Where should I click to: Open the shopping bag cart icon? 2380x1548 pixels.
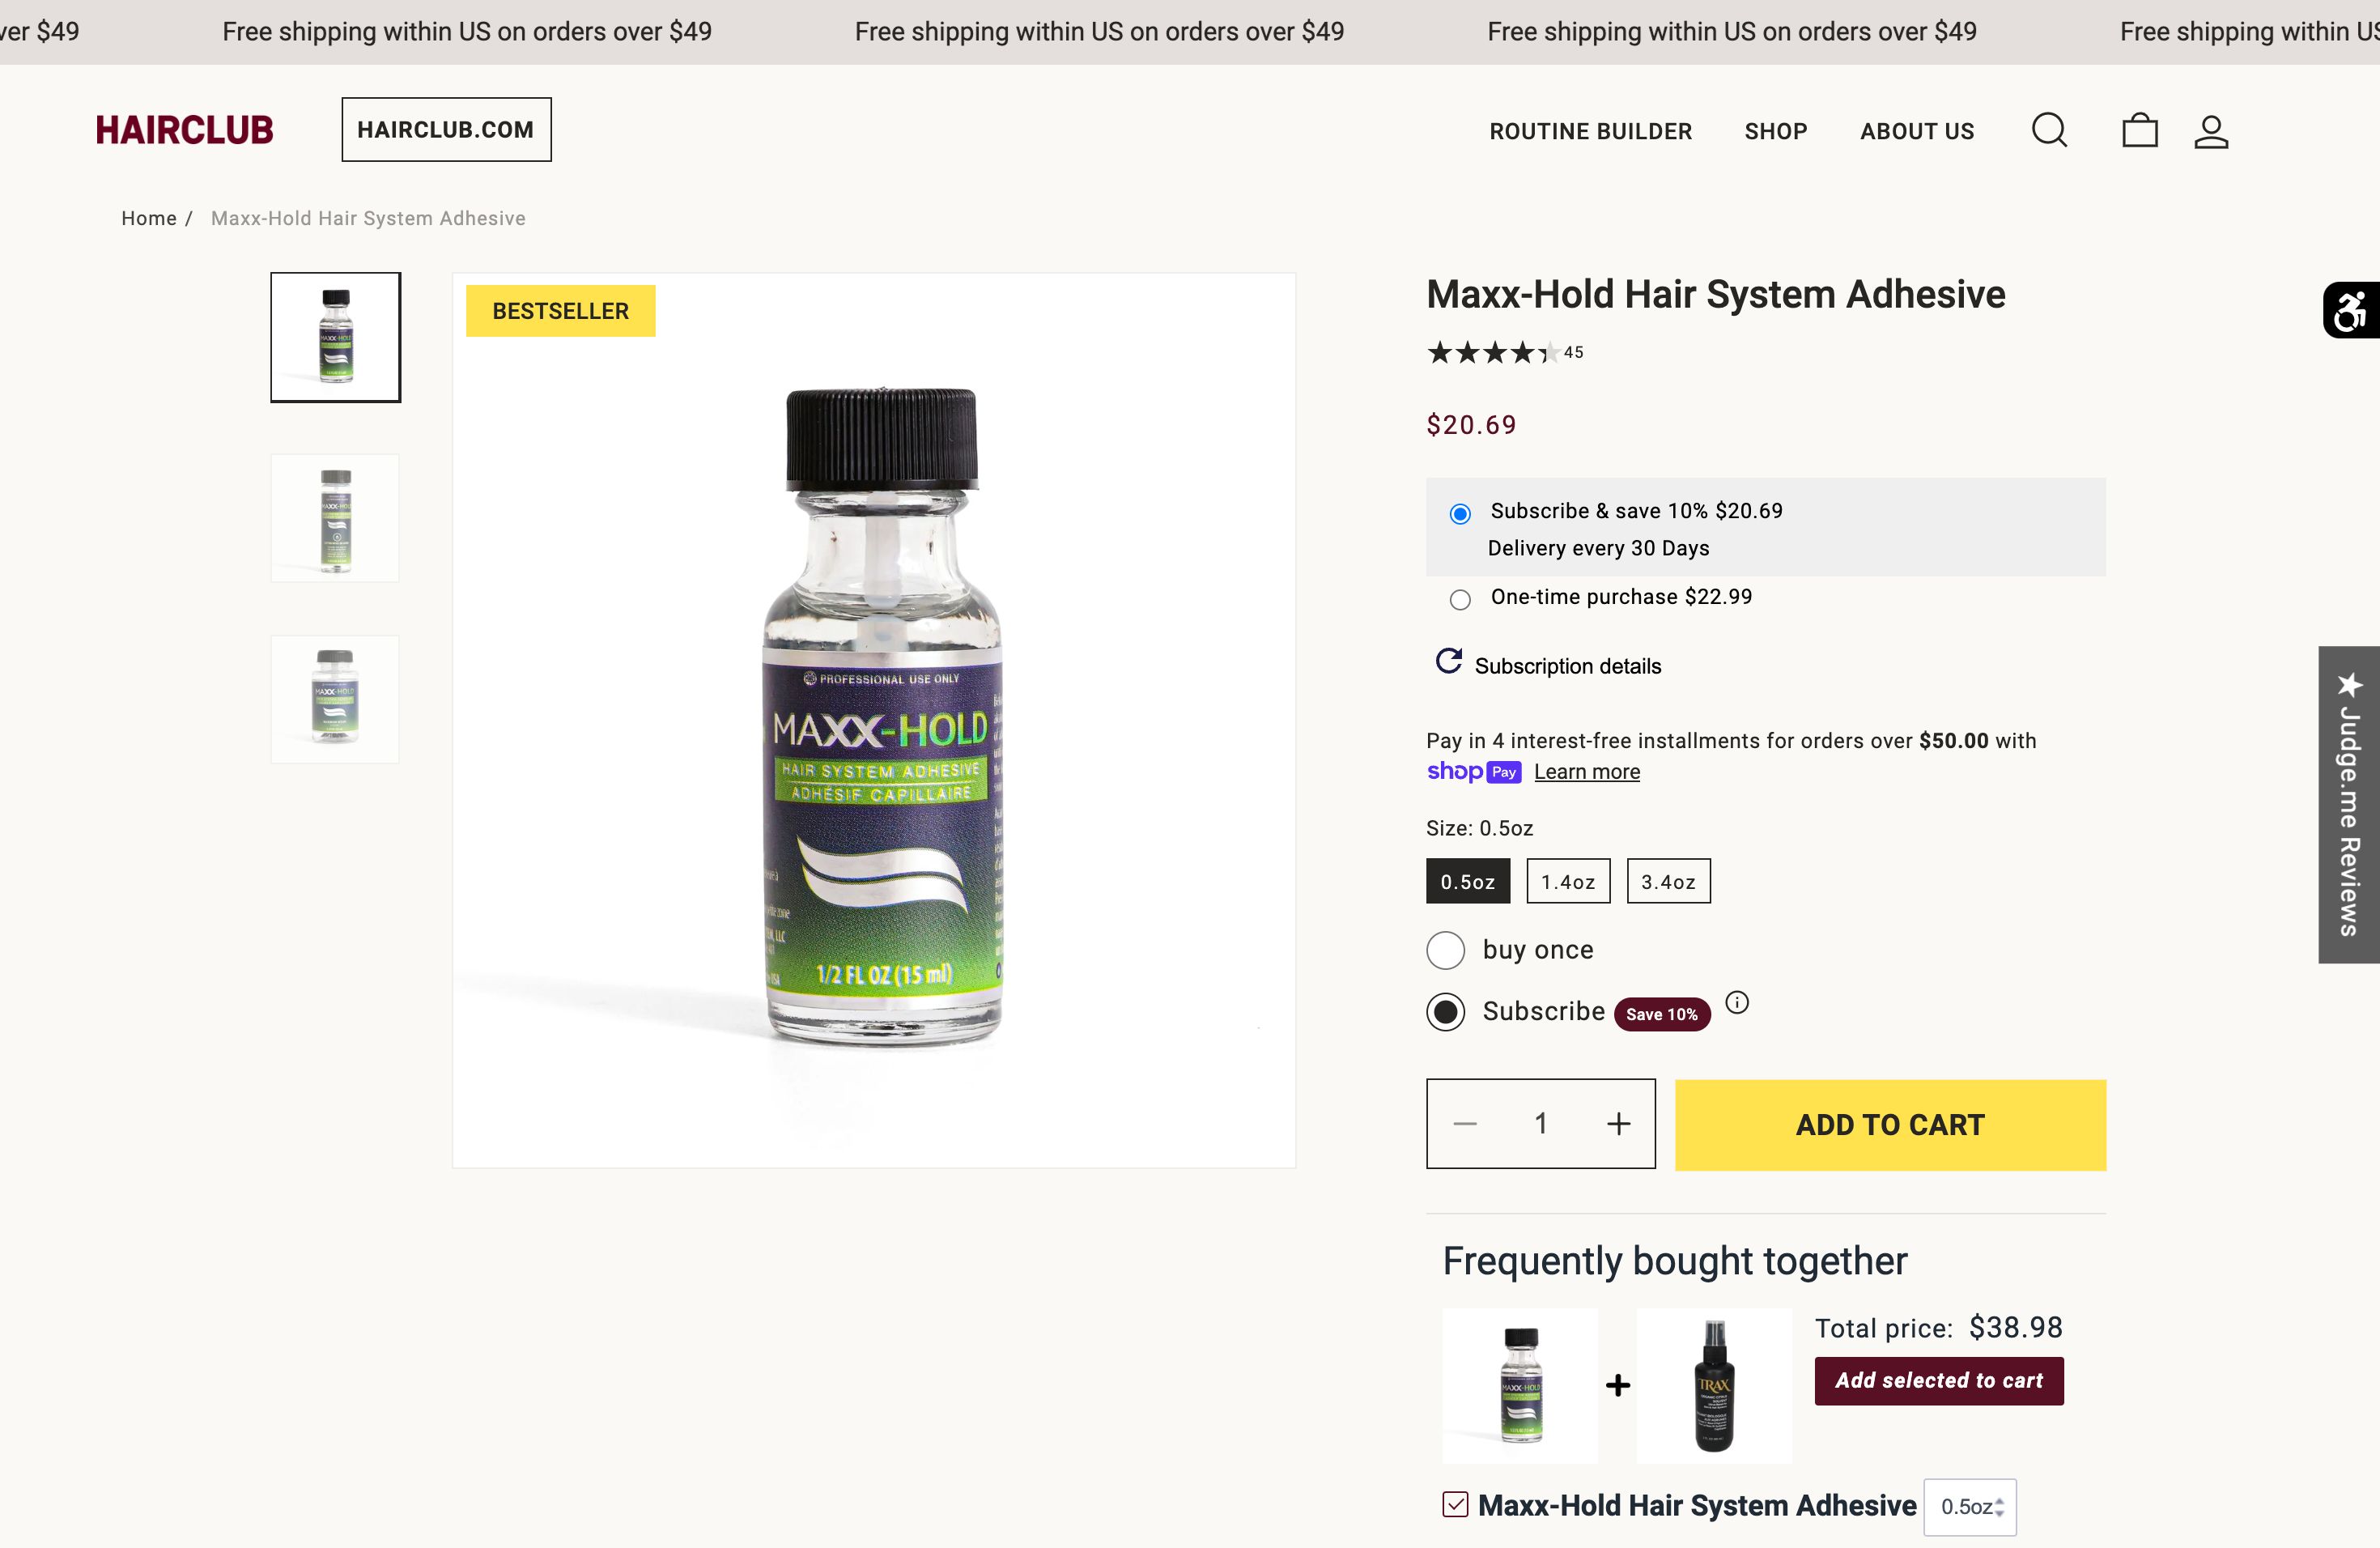click(2139, 130)
